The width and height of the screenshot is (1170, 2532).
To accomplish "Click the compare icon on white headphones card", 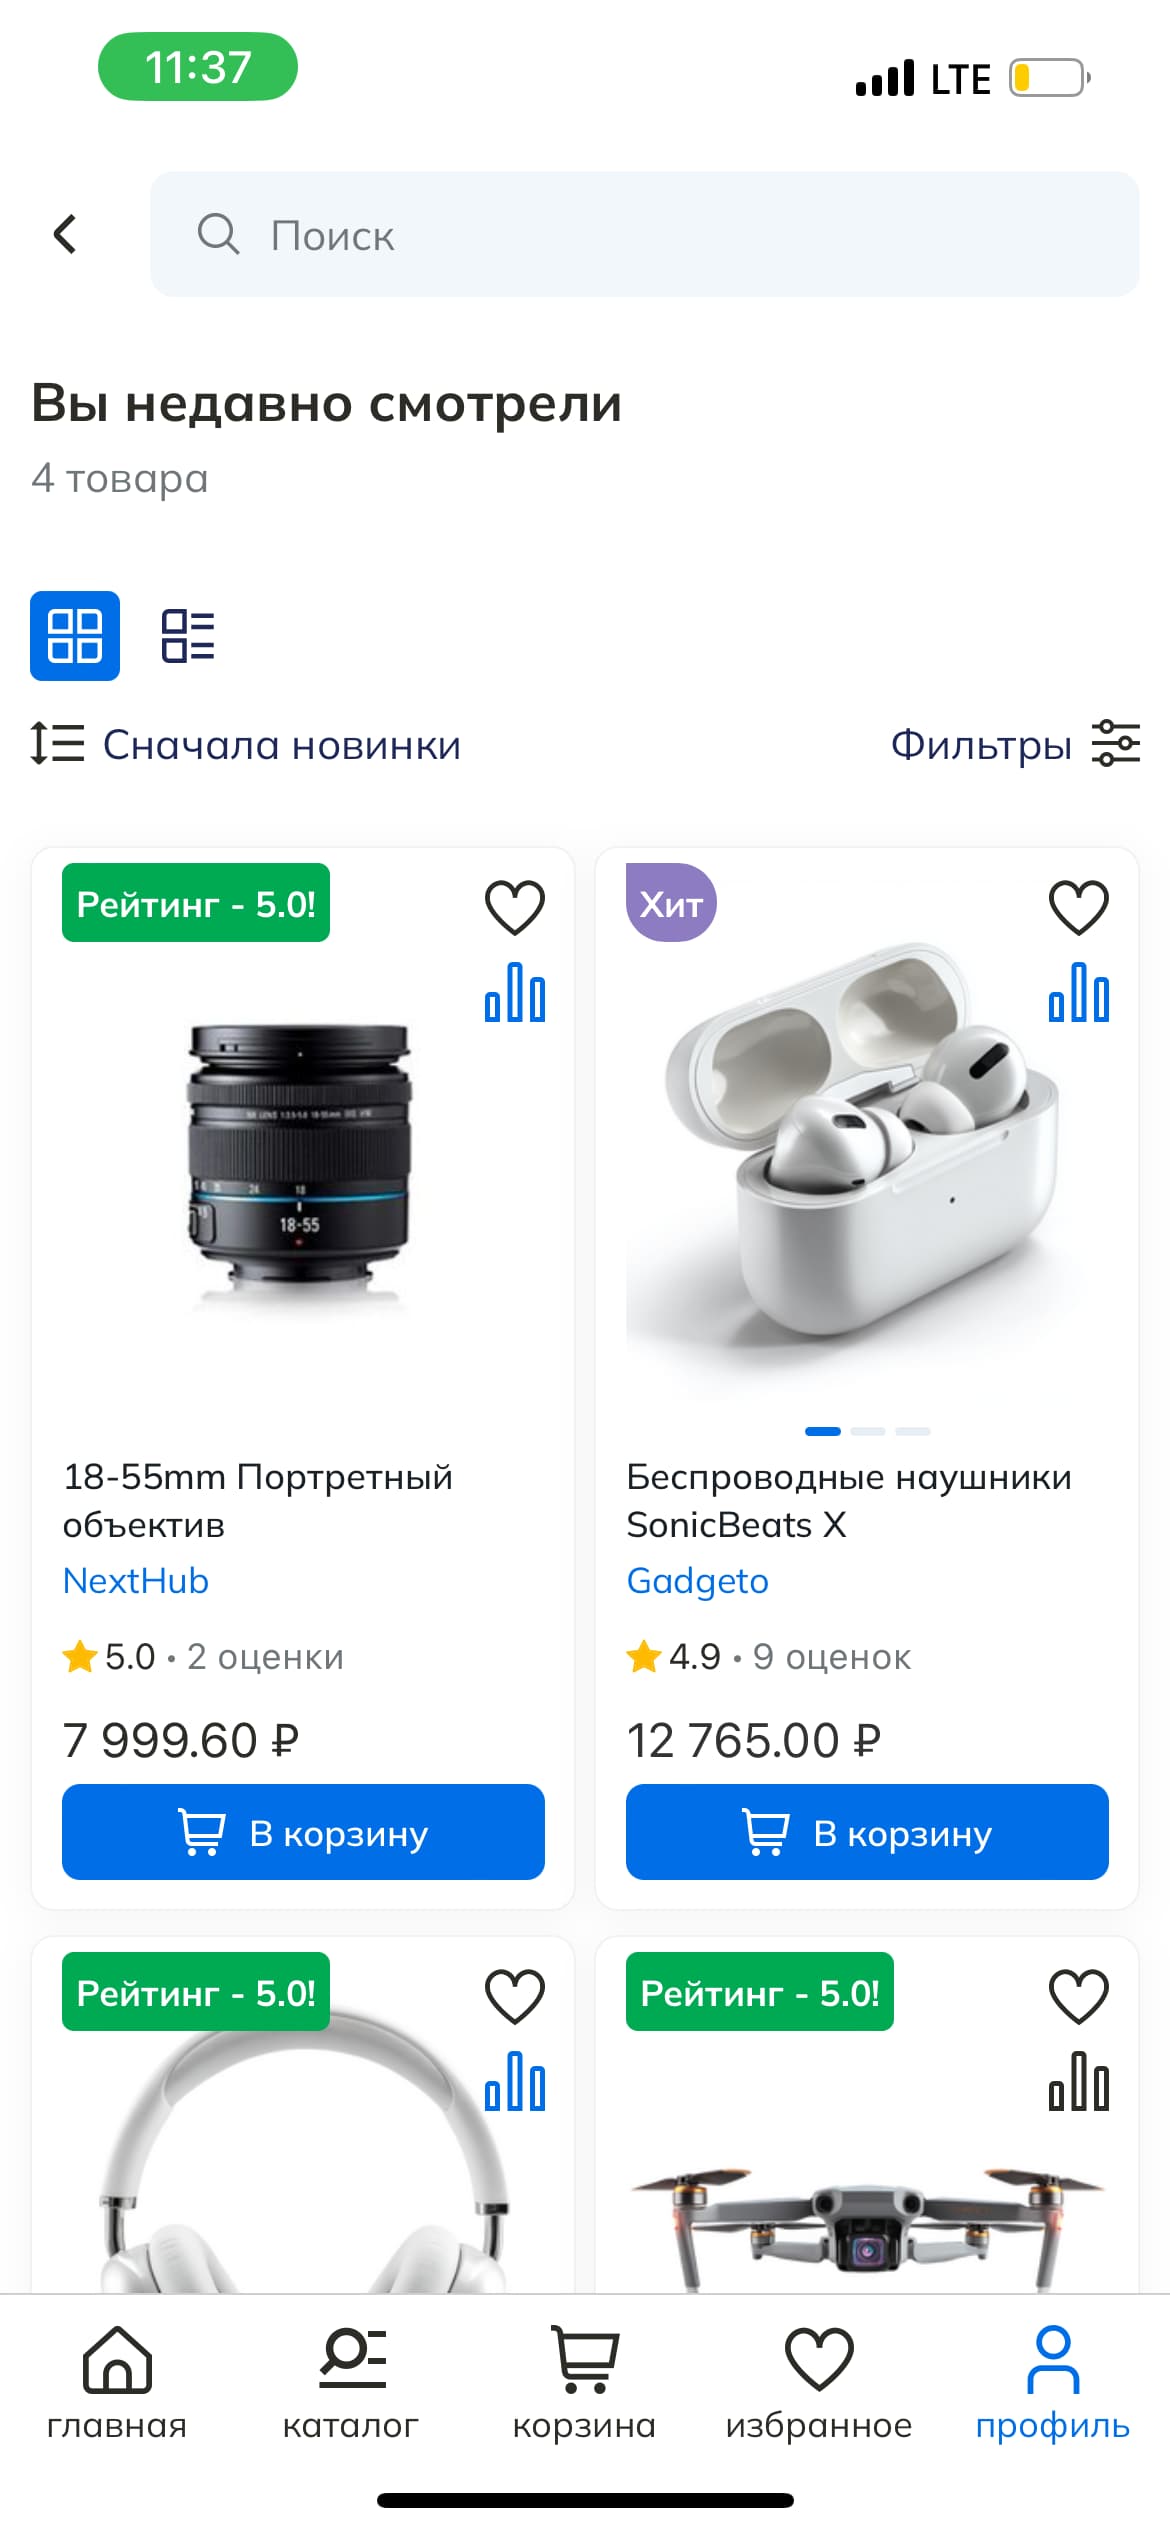I will (x=515, y=2081).
